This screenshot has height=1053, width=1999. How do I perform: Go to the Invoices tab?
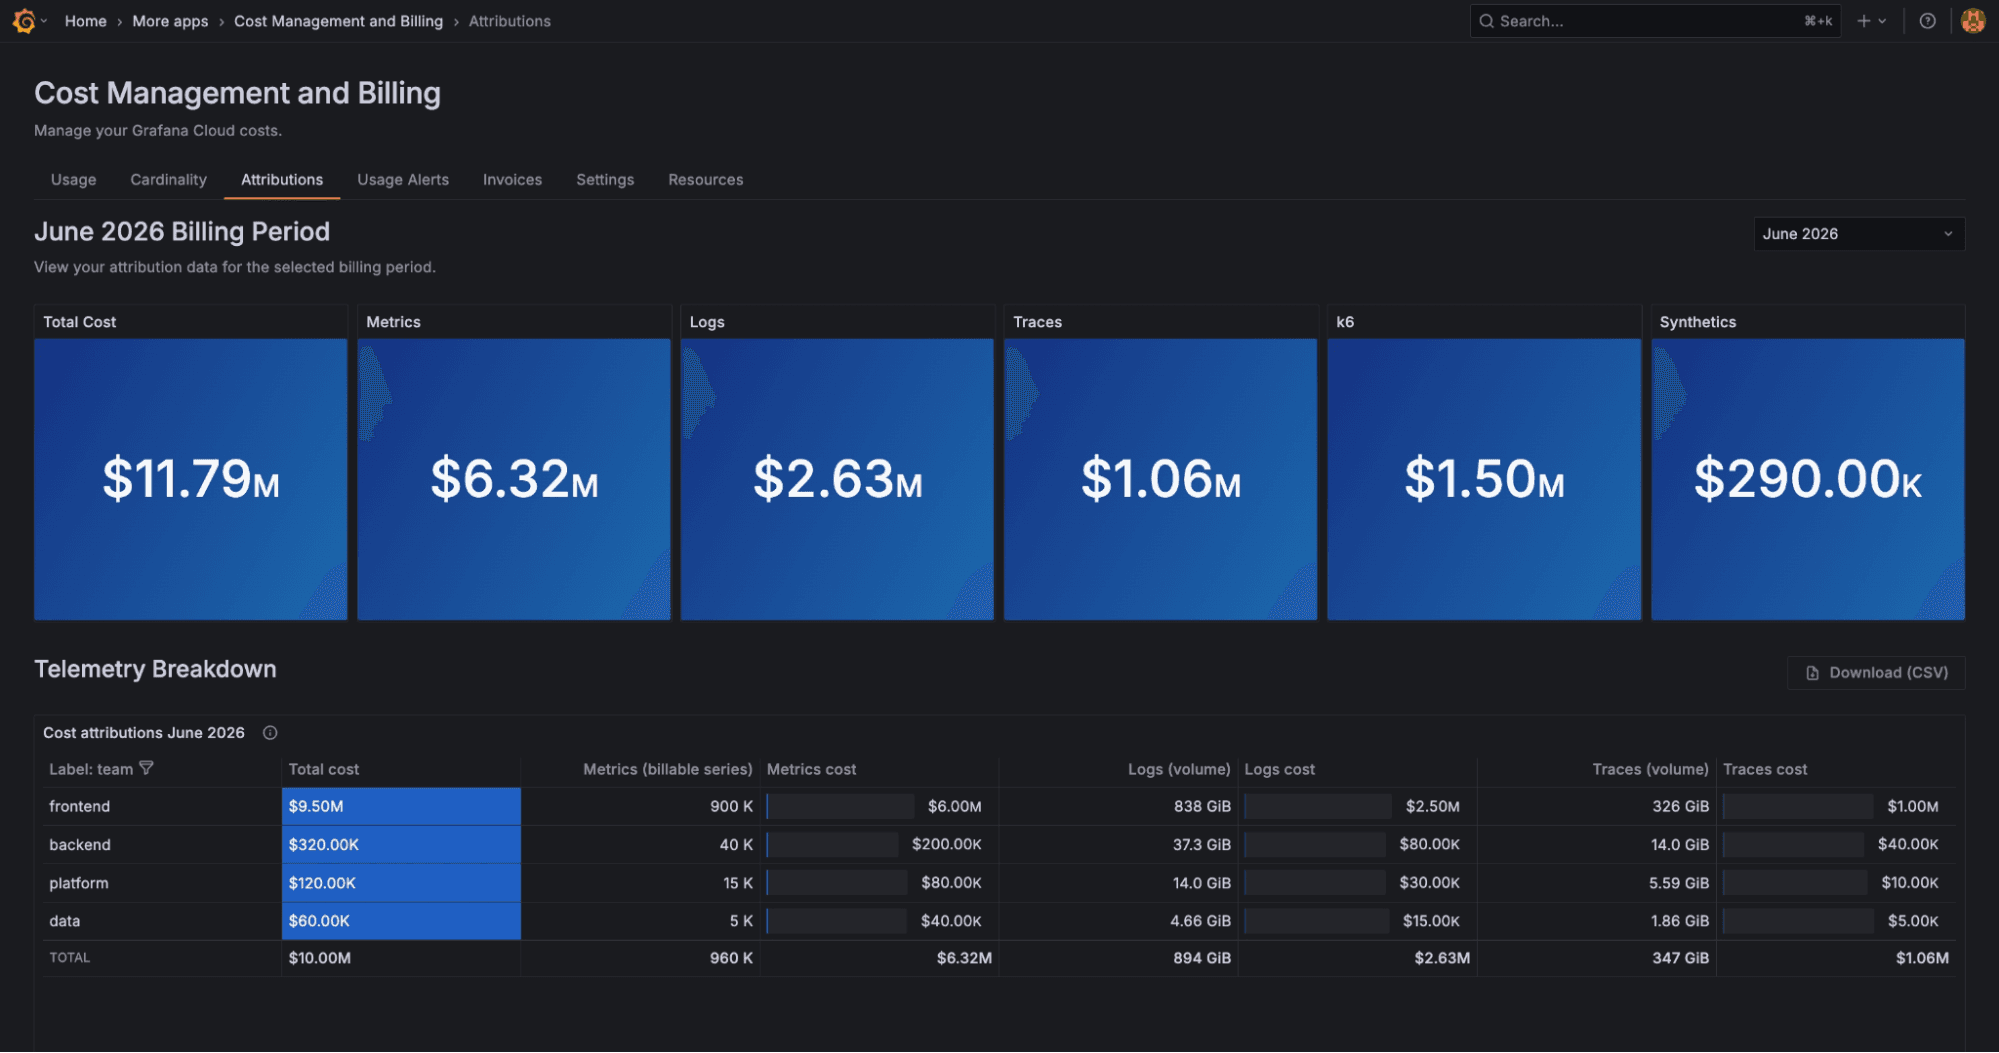coord(512,180)
